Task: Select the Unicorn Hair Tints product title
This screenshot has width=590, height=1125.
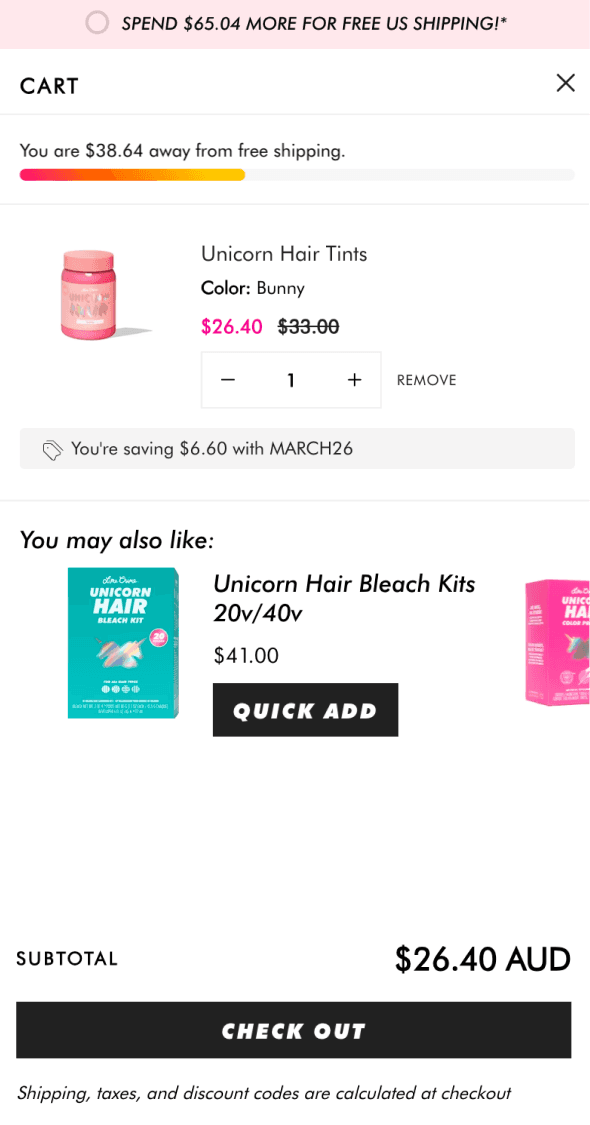Action: click(284, 254)
